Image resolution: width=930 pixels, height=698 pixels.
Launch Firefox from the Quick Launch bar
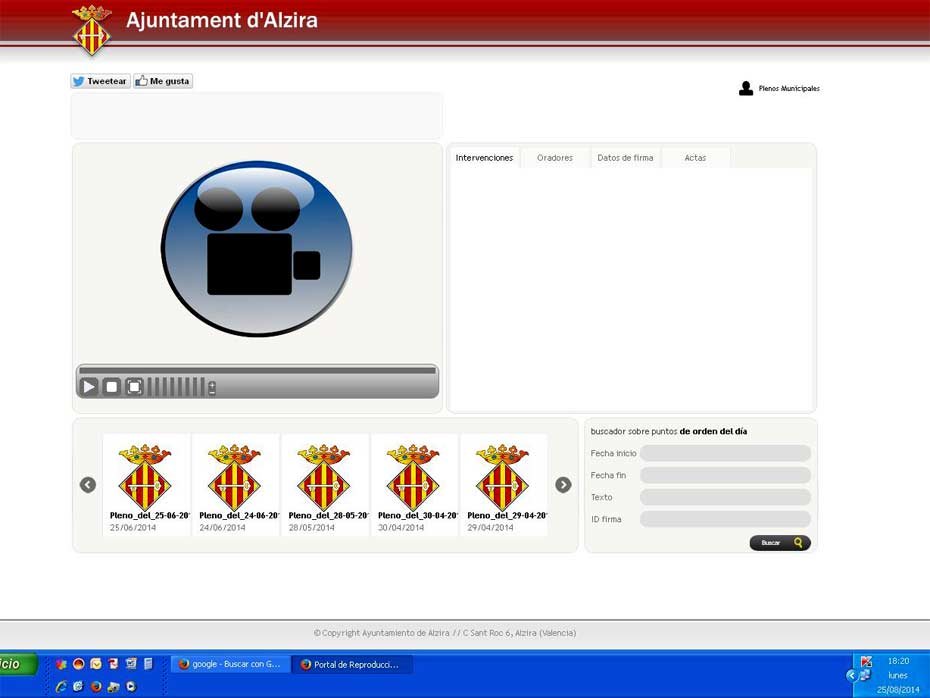pos(95,686)
